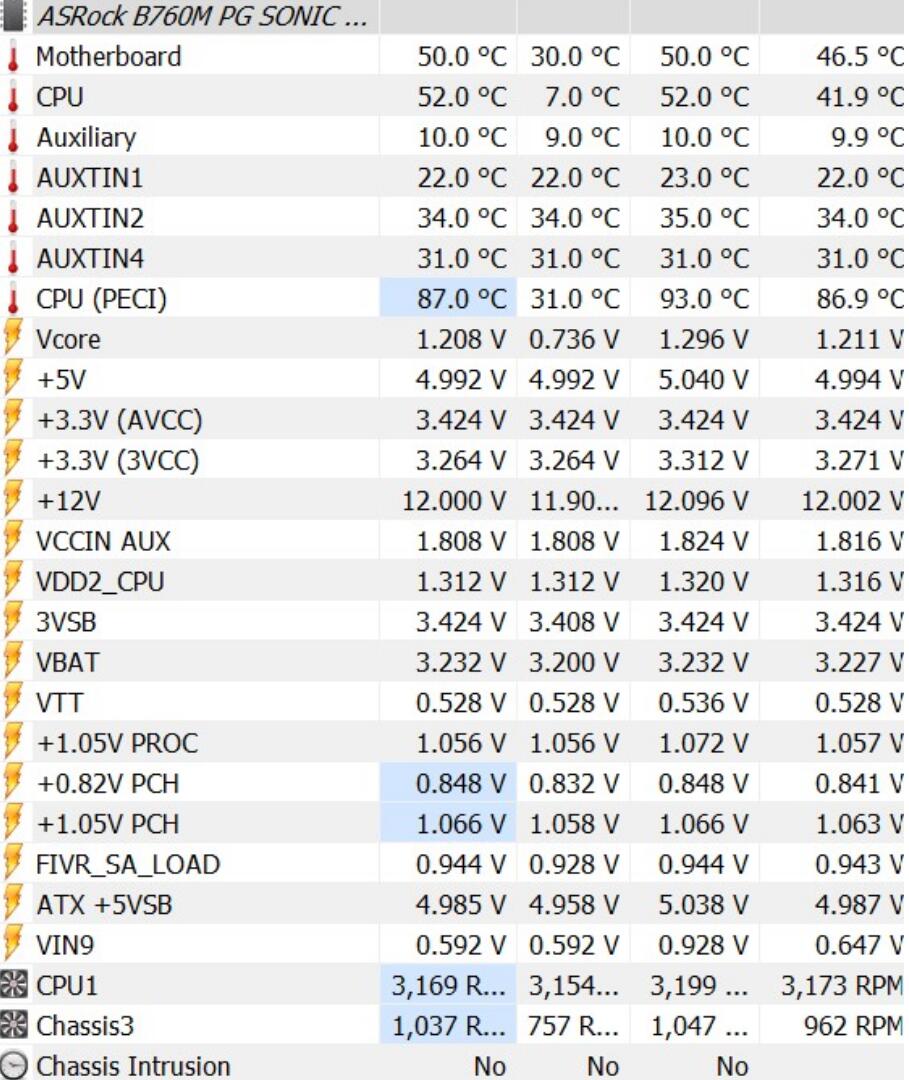Select the AUXTIN1 label

click(90, 178)
